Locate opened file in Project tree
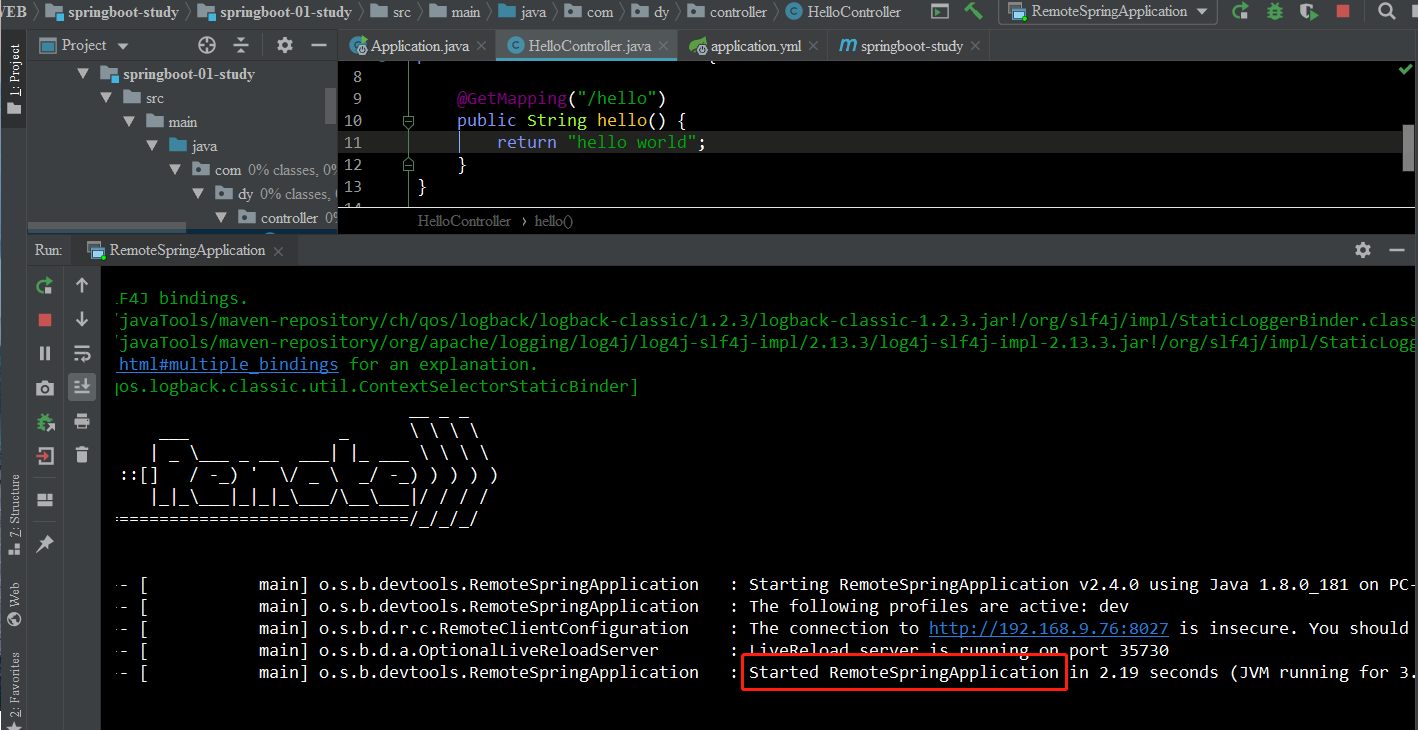Image resolution: width=1418 pixels, height=730 pixels. [207, 45]
